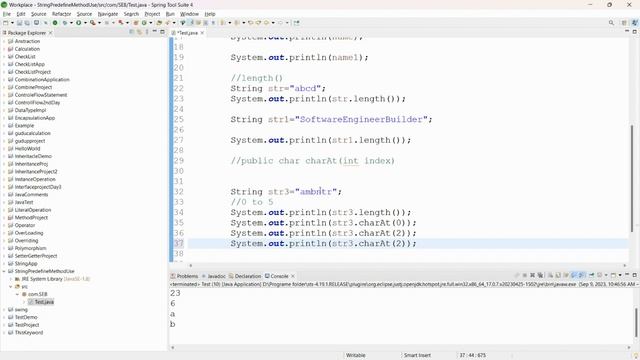Image resolution: width=640 pixels, height=360 pixels.
Task: Close the Package Explorer view
Action: pyautogui.click(x=51, y=33)
